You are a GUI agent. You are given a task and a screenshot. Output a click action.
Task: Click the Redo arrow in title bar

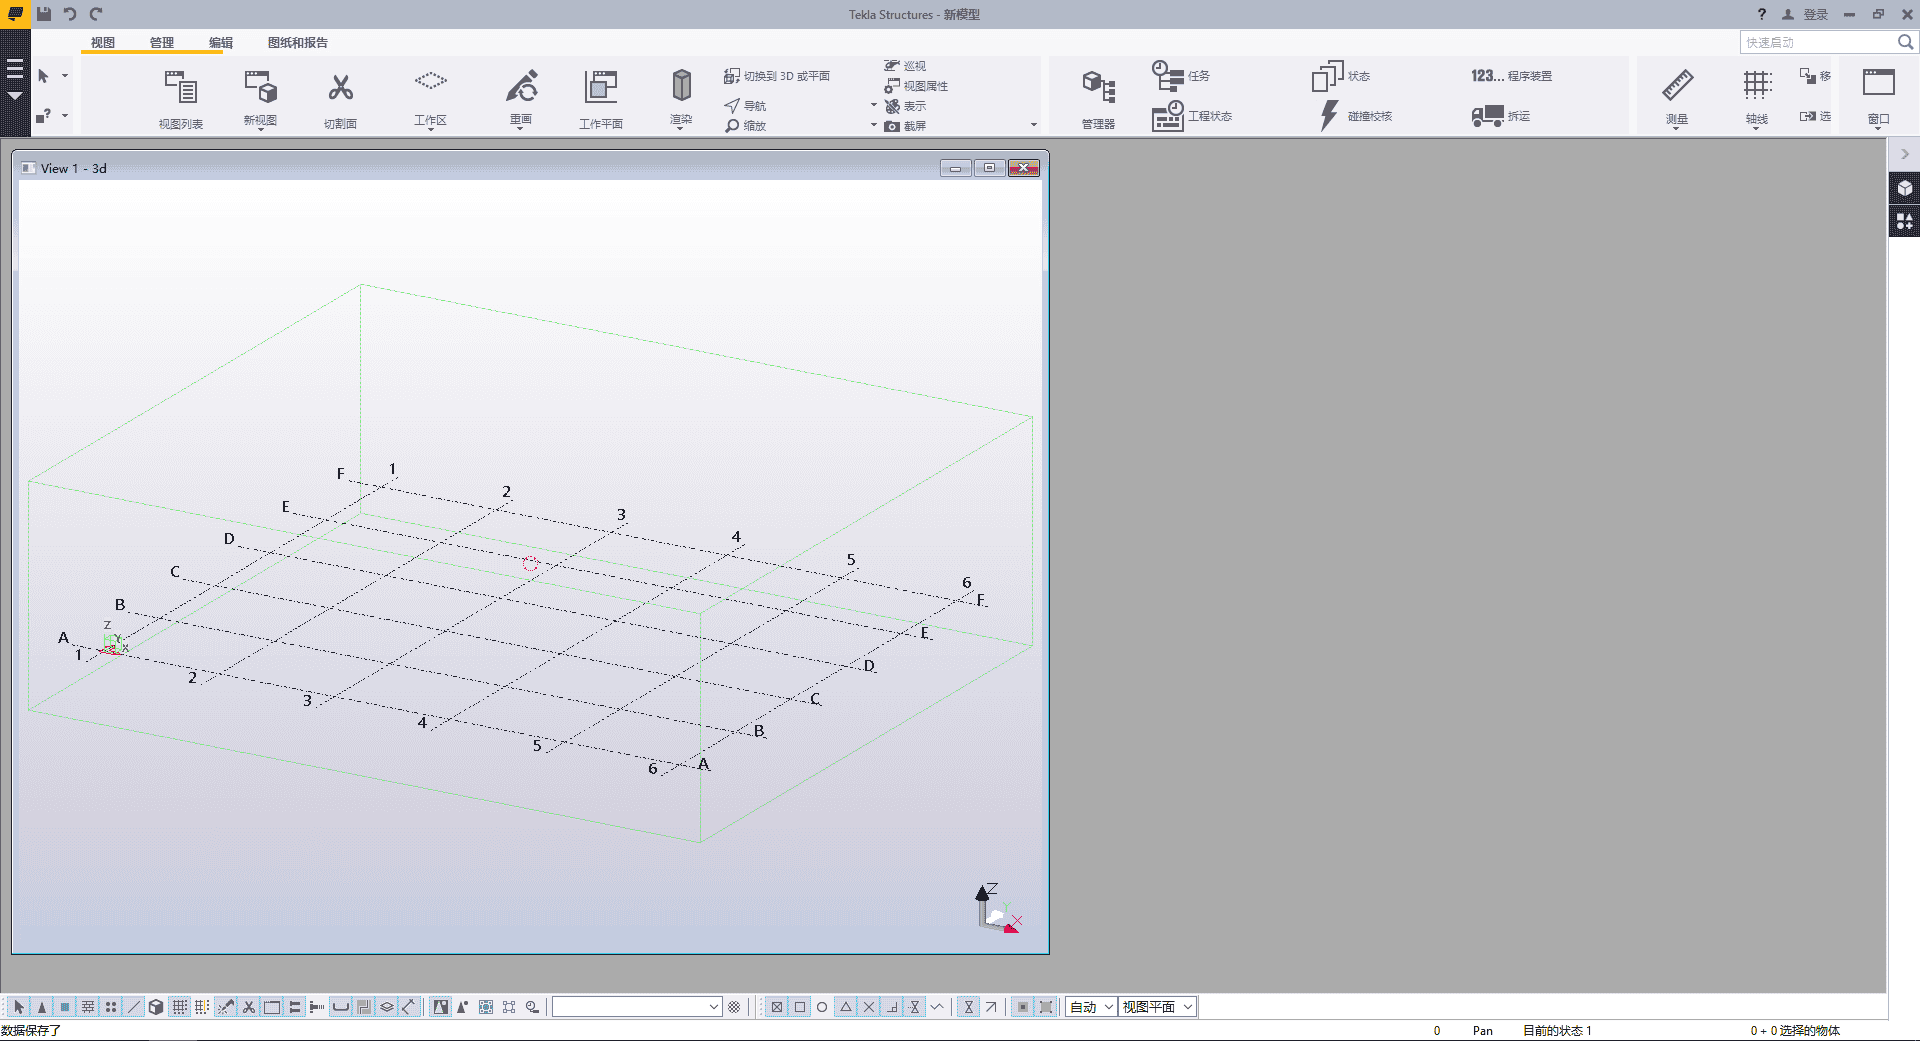(x=96, y=14)
